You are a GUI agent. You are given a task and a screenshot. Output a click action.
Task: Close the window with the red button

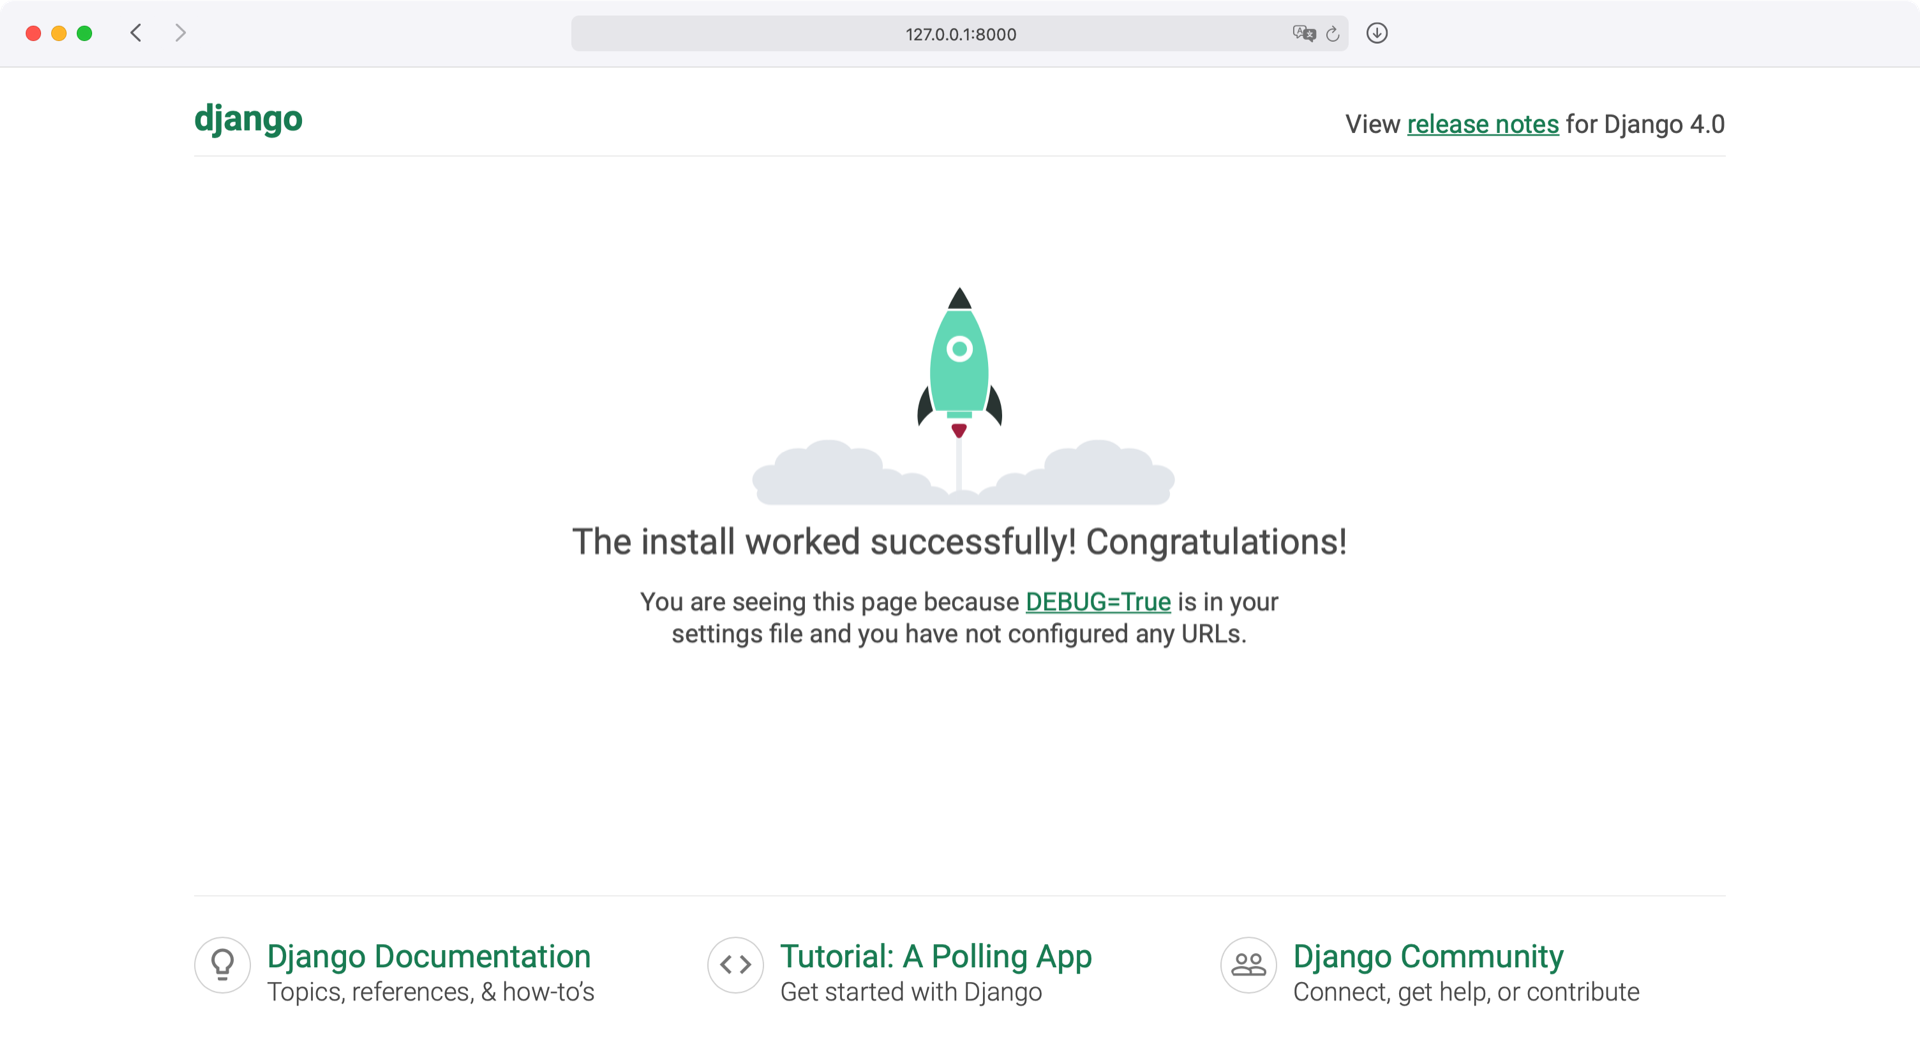click(x=33, y=33)
